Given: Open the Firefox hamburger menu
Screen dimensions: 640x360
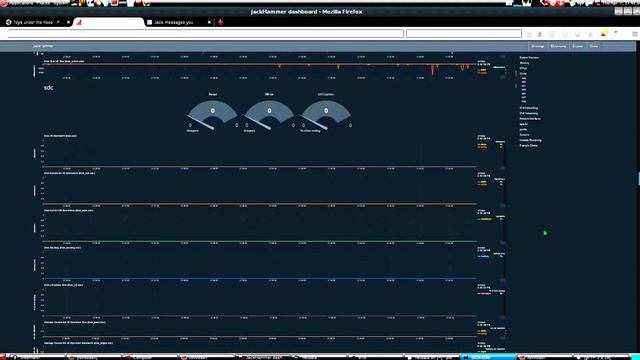Looking at the screenshot, I should pyautogui.click(x=635, y=34).
